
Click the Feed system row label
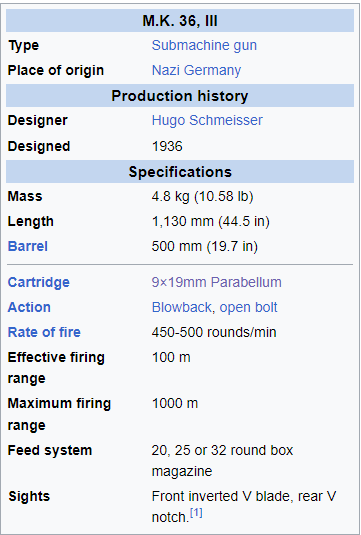(50, 451)
